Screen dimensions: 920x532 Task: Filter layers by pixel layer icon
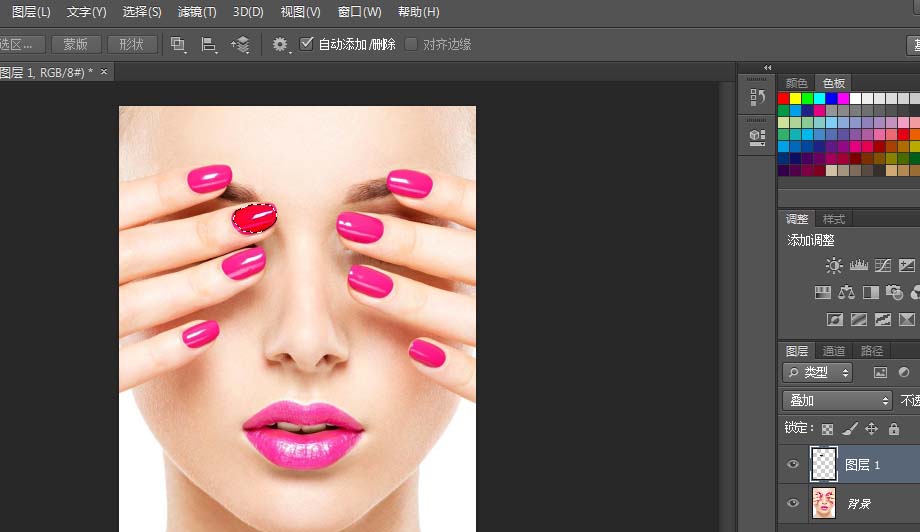click(880, 372)
